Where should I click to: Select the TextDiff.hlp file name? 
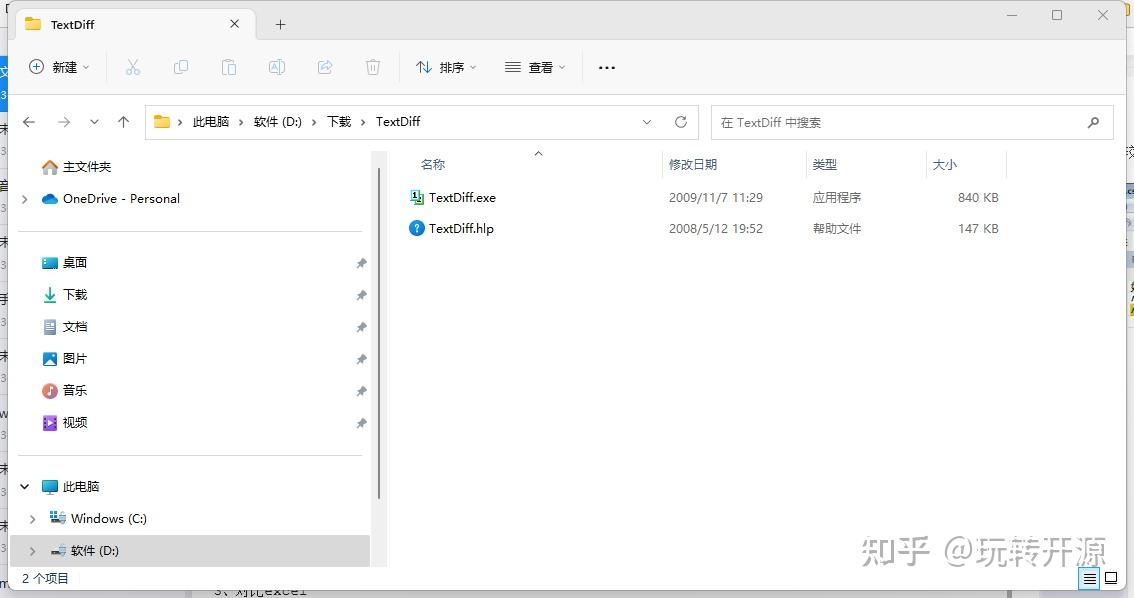click(461, 228)
